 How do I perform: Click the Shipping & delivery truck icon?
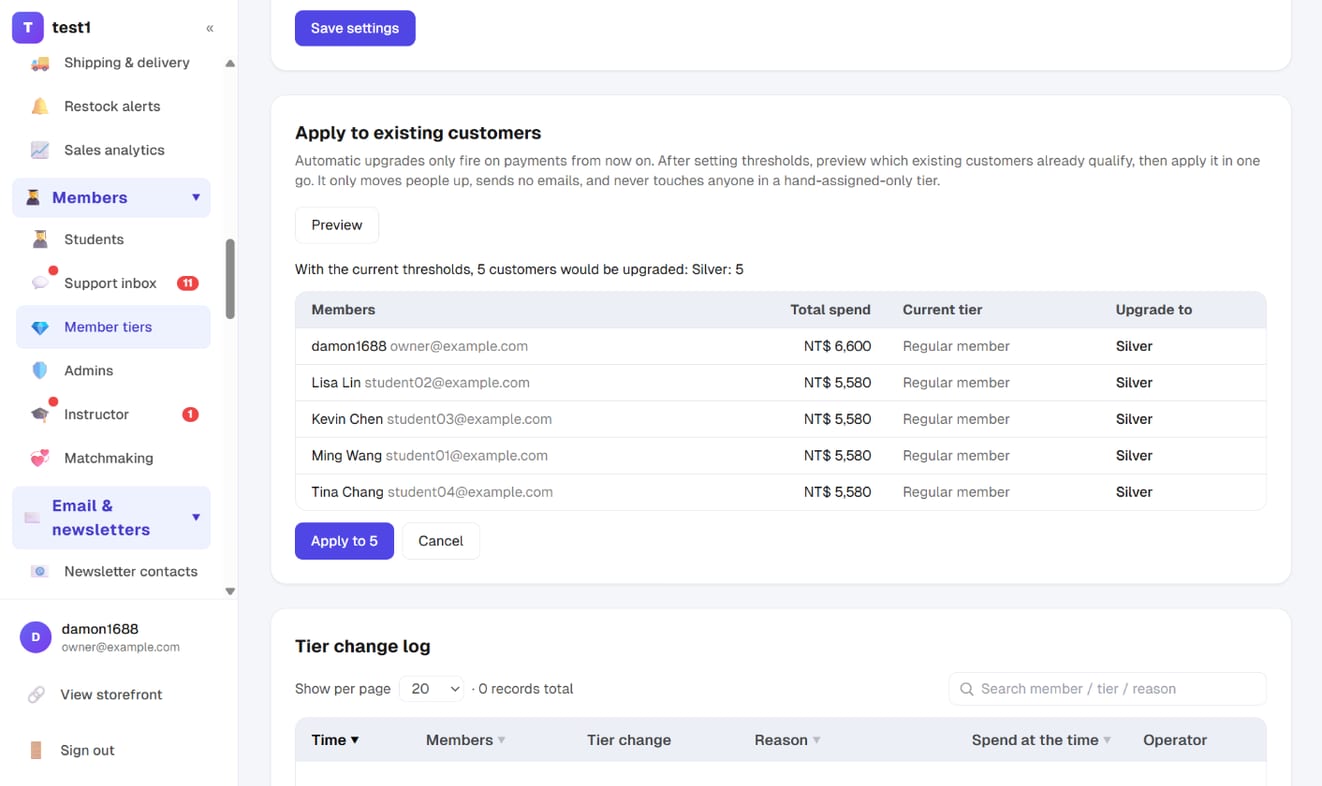pyautogui.click(x=40, y=63)
